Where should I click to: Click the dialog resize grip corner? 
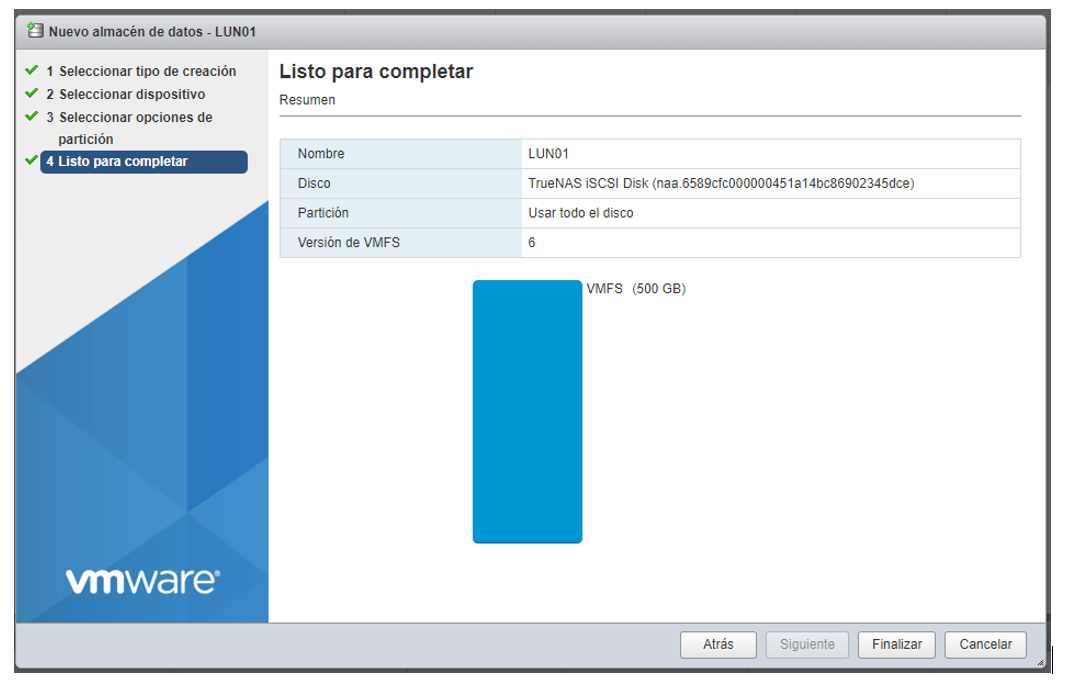[1040, 662]
